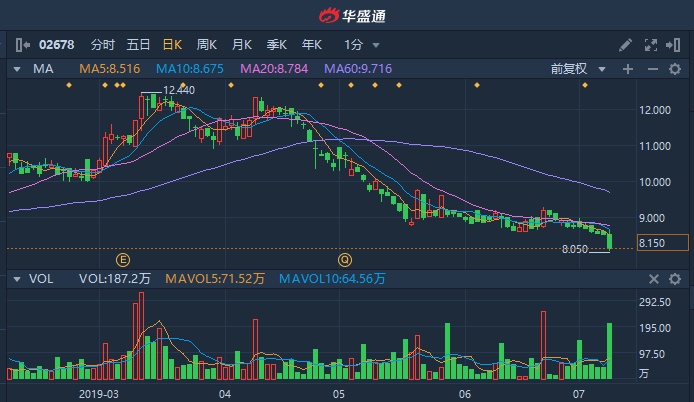Click the minus zoom-out icon on MA bar
This screenshot has height=402, width=694.
pos(651,69)
